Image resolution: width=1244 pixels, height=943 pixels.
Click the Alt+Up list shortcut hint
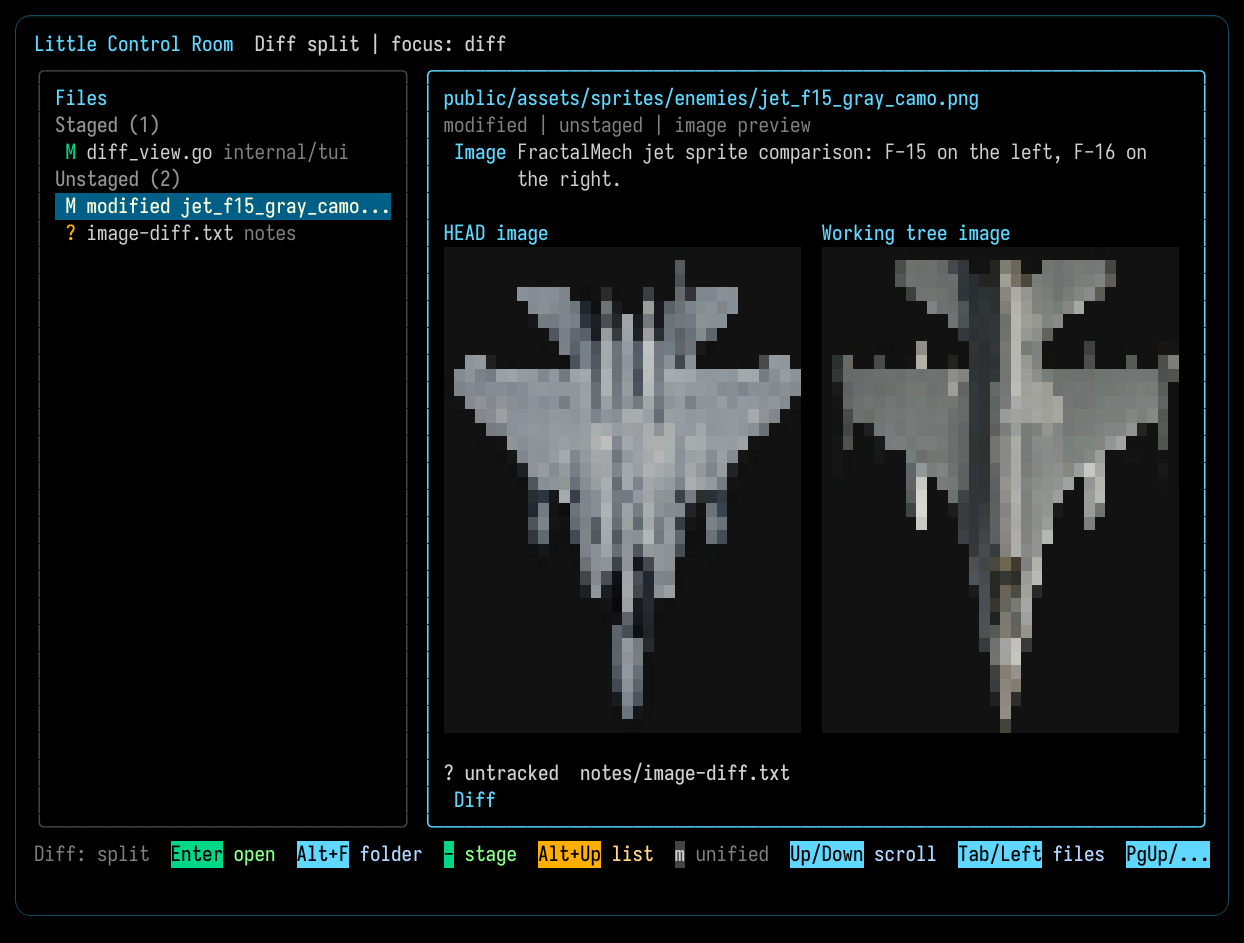pos(595,854)
